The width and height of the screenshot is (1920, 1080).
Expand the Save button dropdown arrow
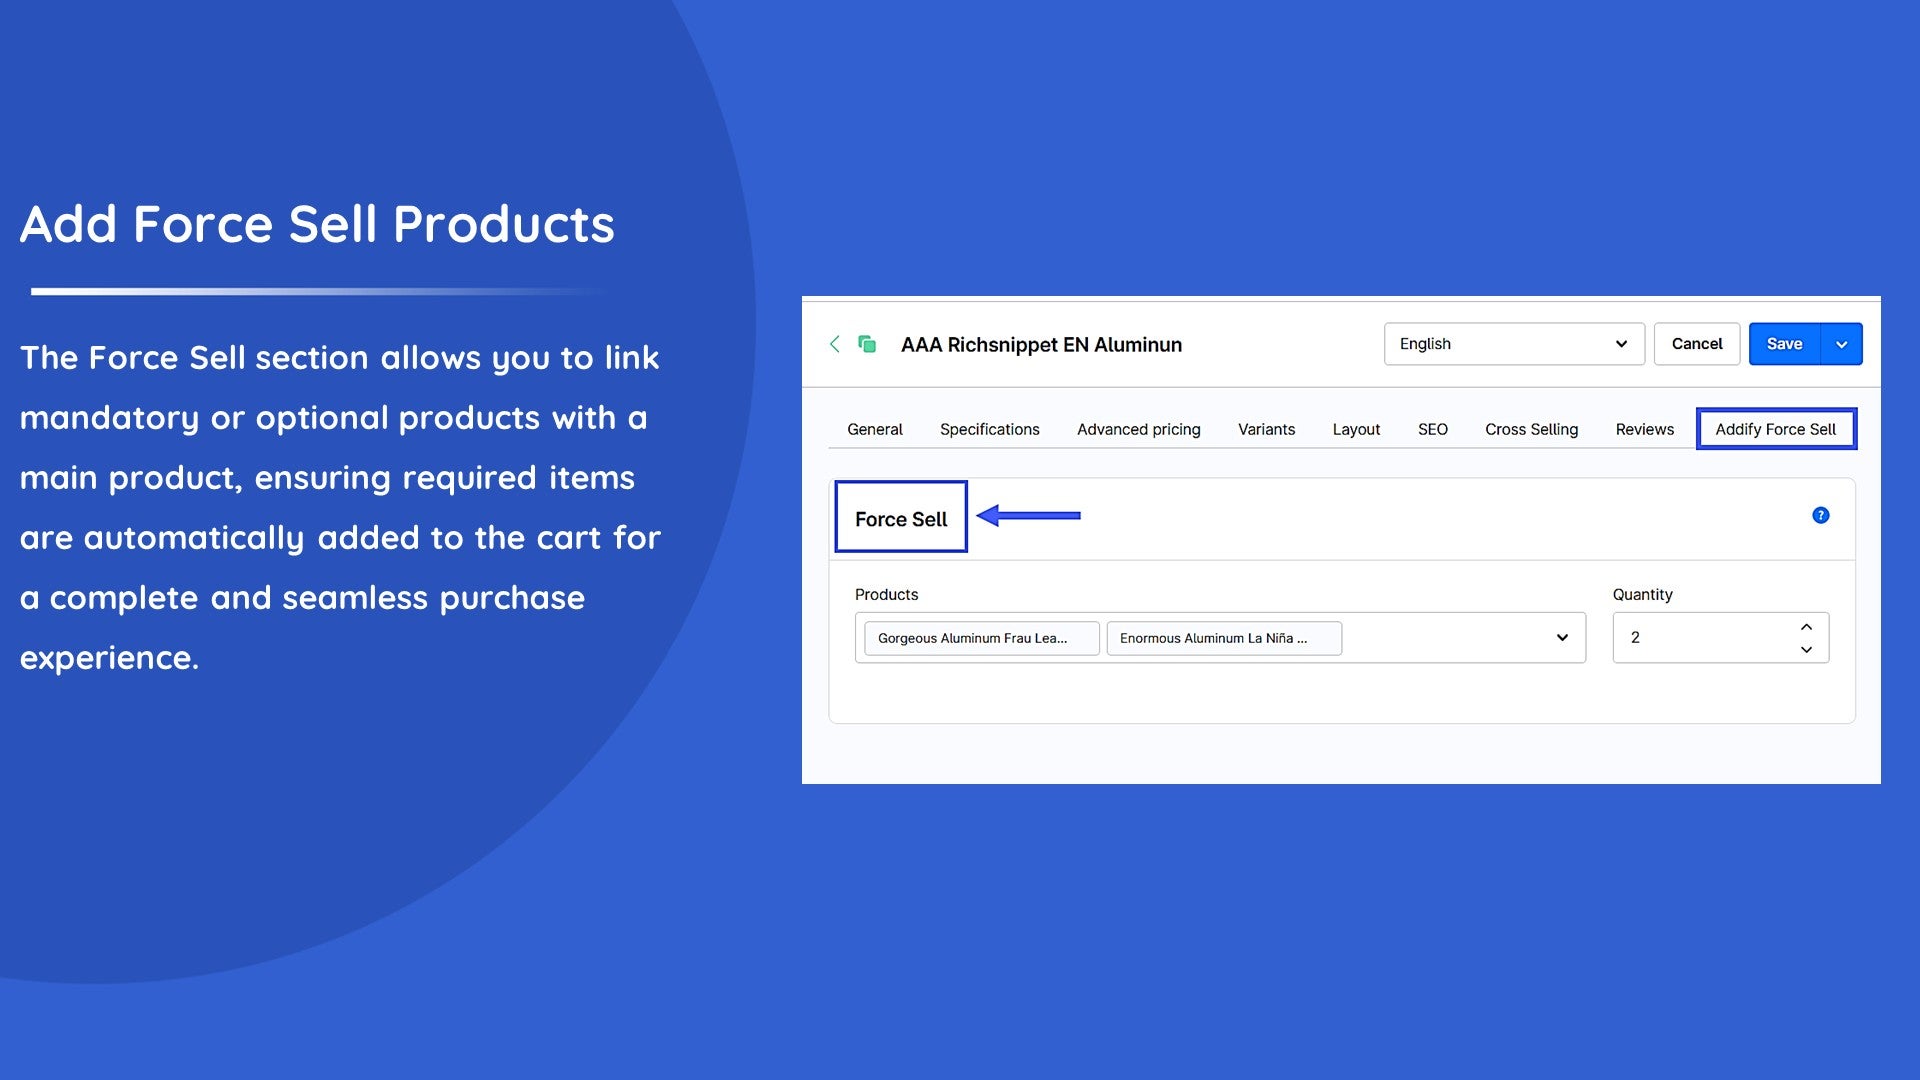coord(1841,344)
